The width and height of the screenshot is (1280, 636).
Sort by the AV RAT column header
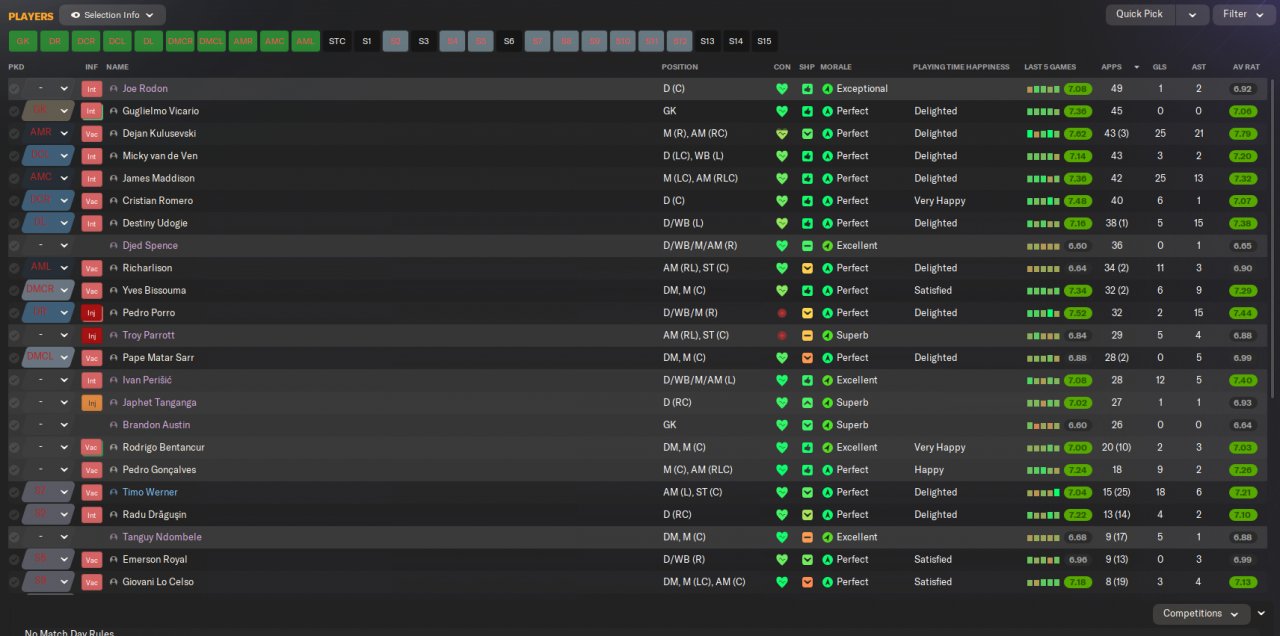(x=1246, y=67)
